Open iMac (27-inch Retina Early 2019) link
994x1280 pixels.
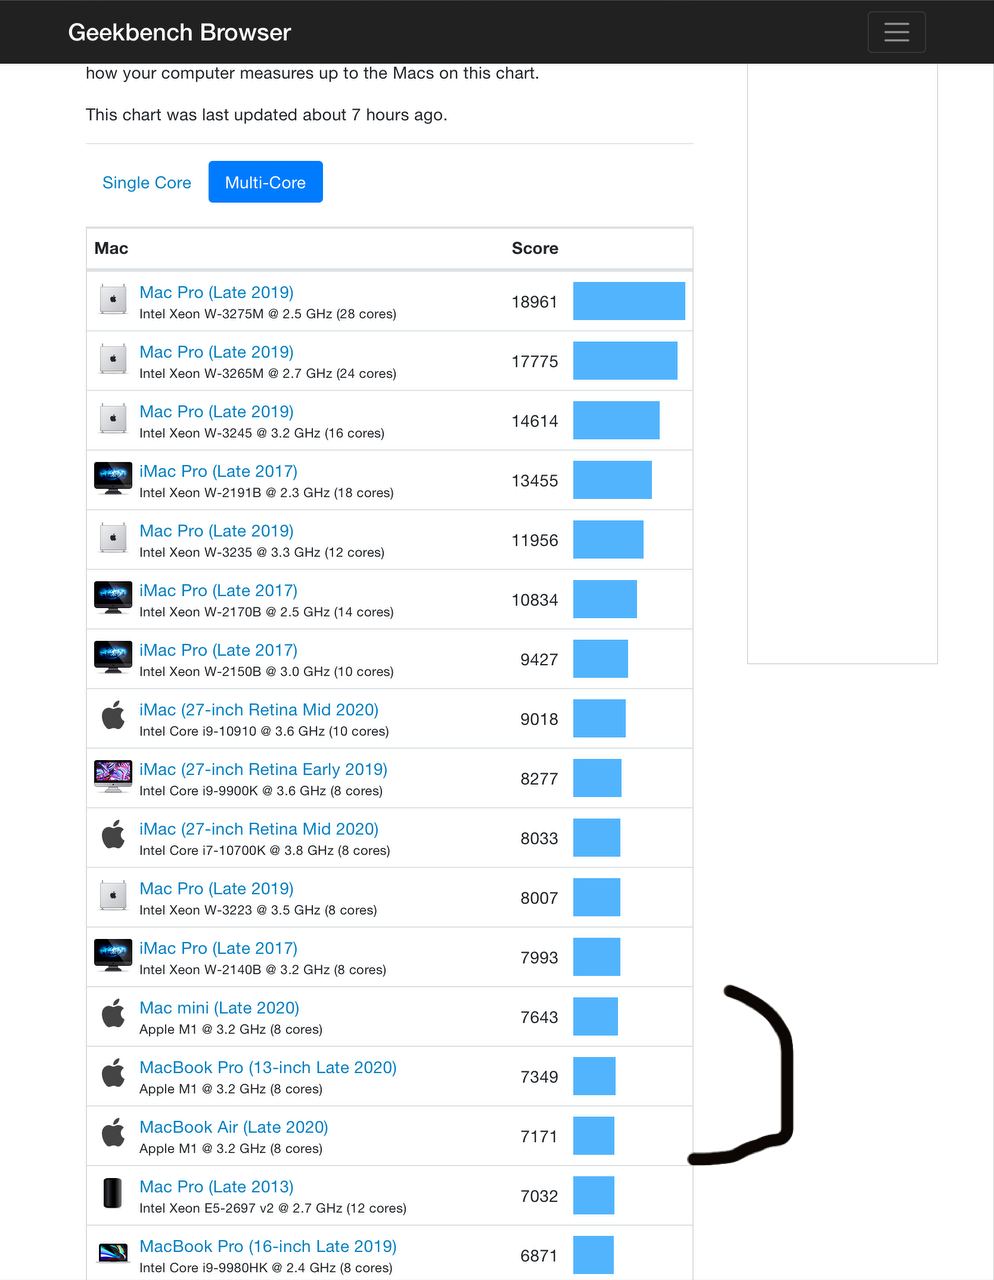[x=263, y=769]
